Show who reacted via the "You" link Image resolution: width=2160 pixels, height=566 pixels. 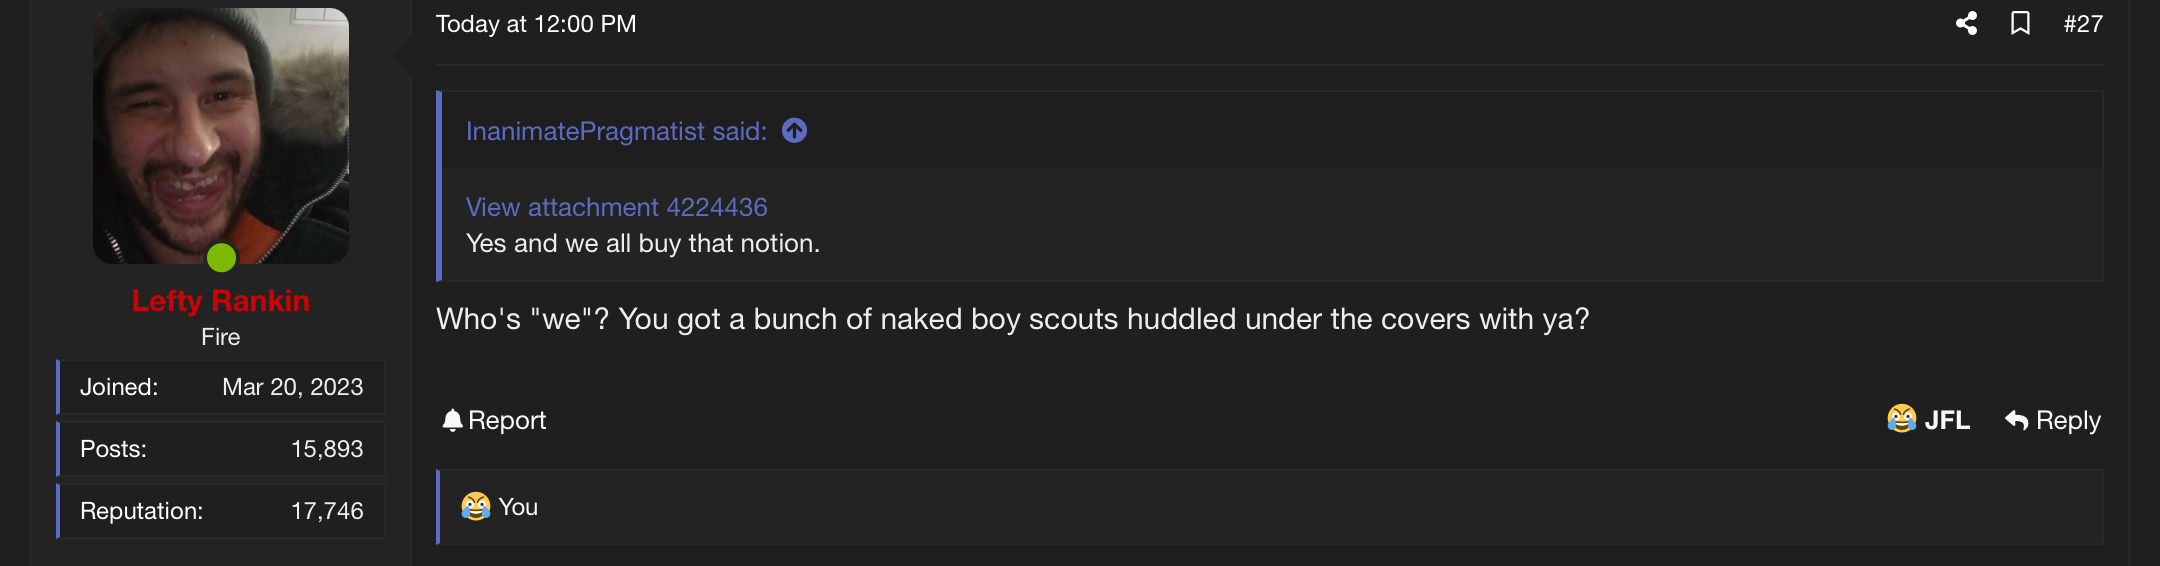coord(518,507)
